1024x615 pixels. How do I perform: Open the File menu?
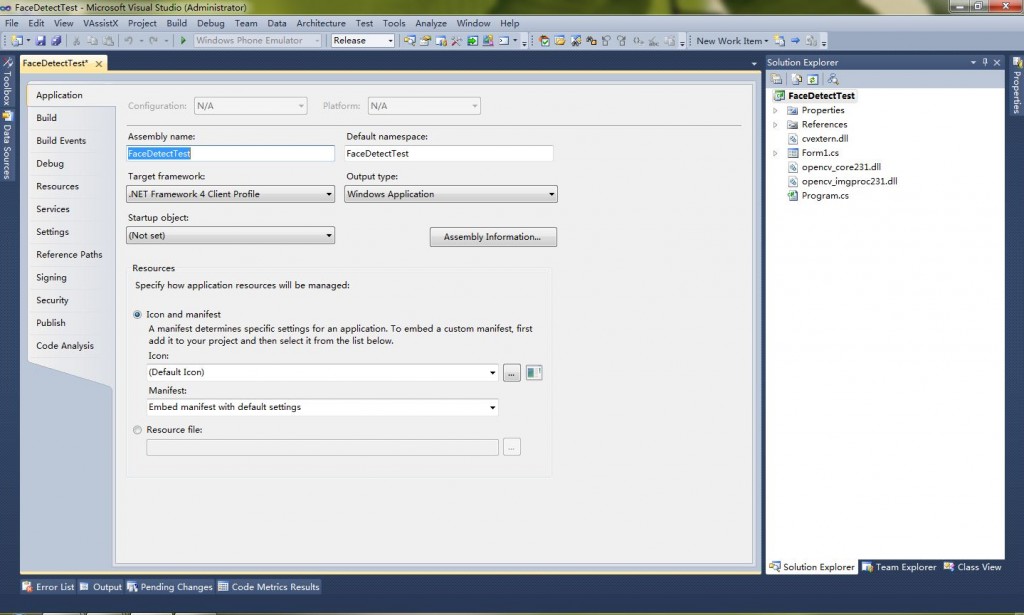tap(12, 23)
